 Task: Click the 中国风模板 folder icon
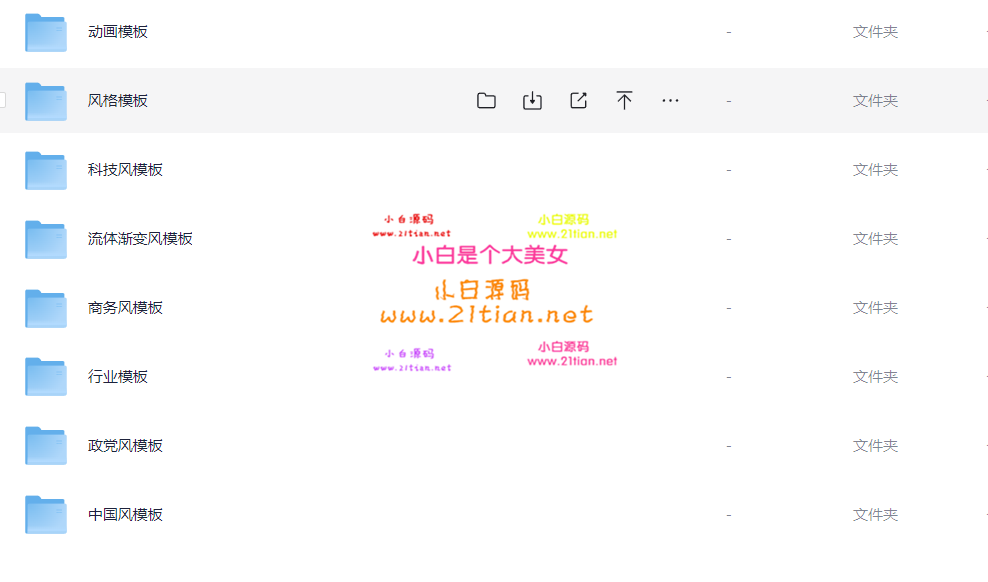(46, 515)
